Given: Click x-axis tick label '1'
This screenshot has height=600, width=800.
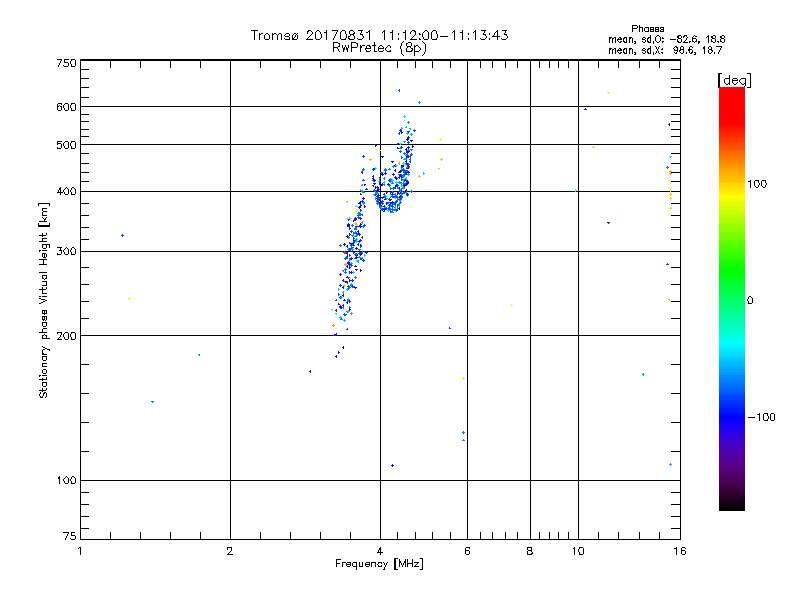Looking at the screenshot, I should [x=80, y=551].
